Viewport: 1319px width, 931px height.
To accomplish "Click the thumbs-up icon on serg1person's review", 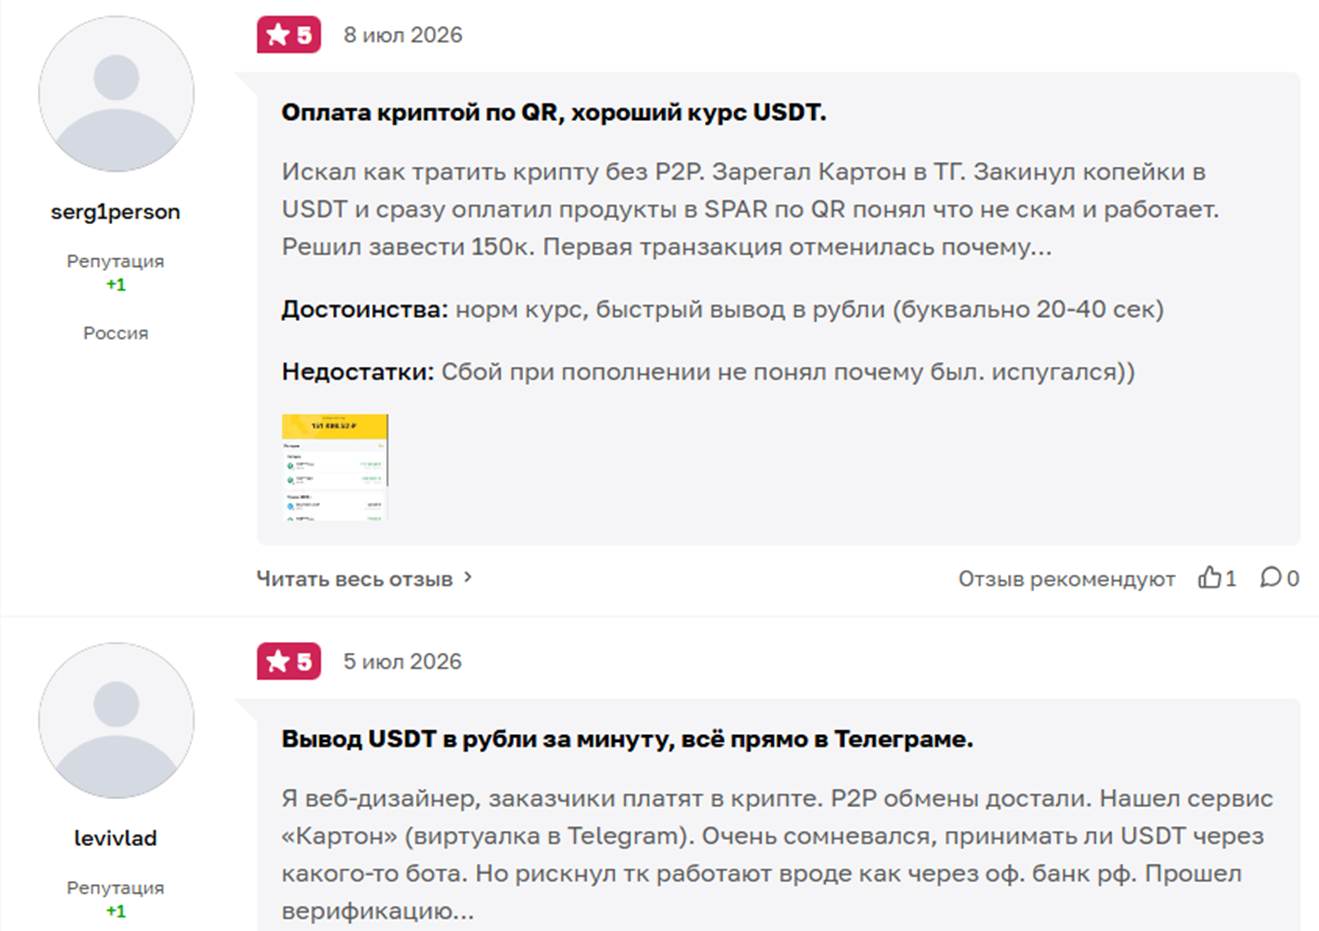I will coord(1209,577).
